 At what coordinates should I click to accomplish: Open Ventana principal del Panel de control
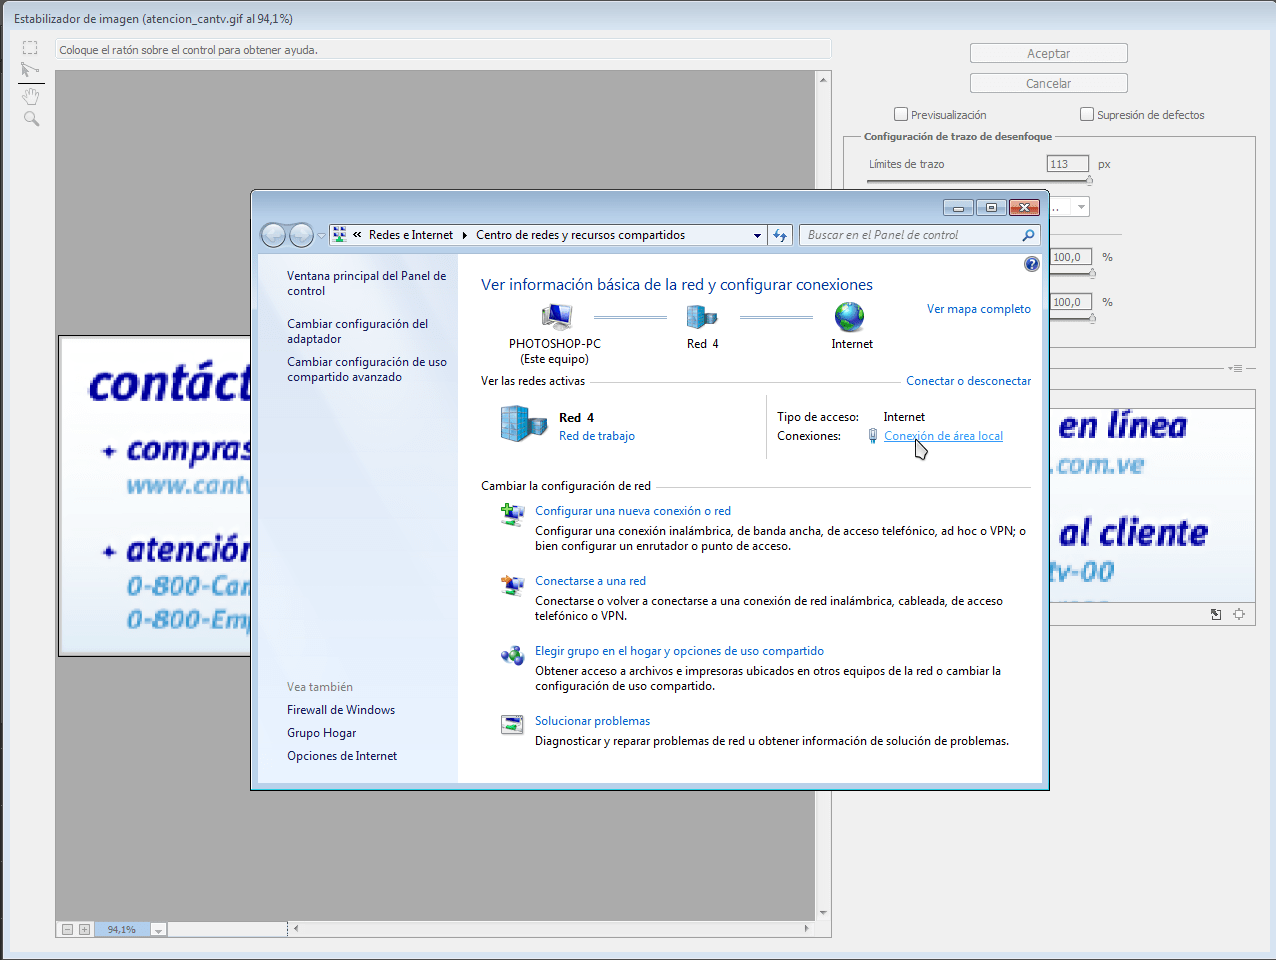pyautogui.click(x=367, y=283)
